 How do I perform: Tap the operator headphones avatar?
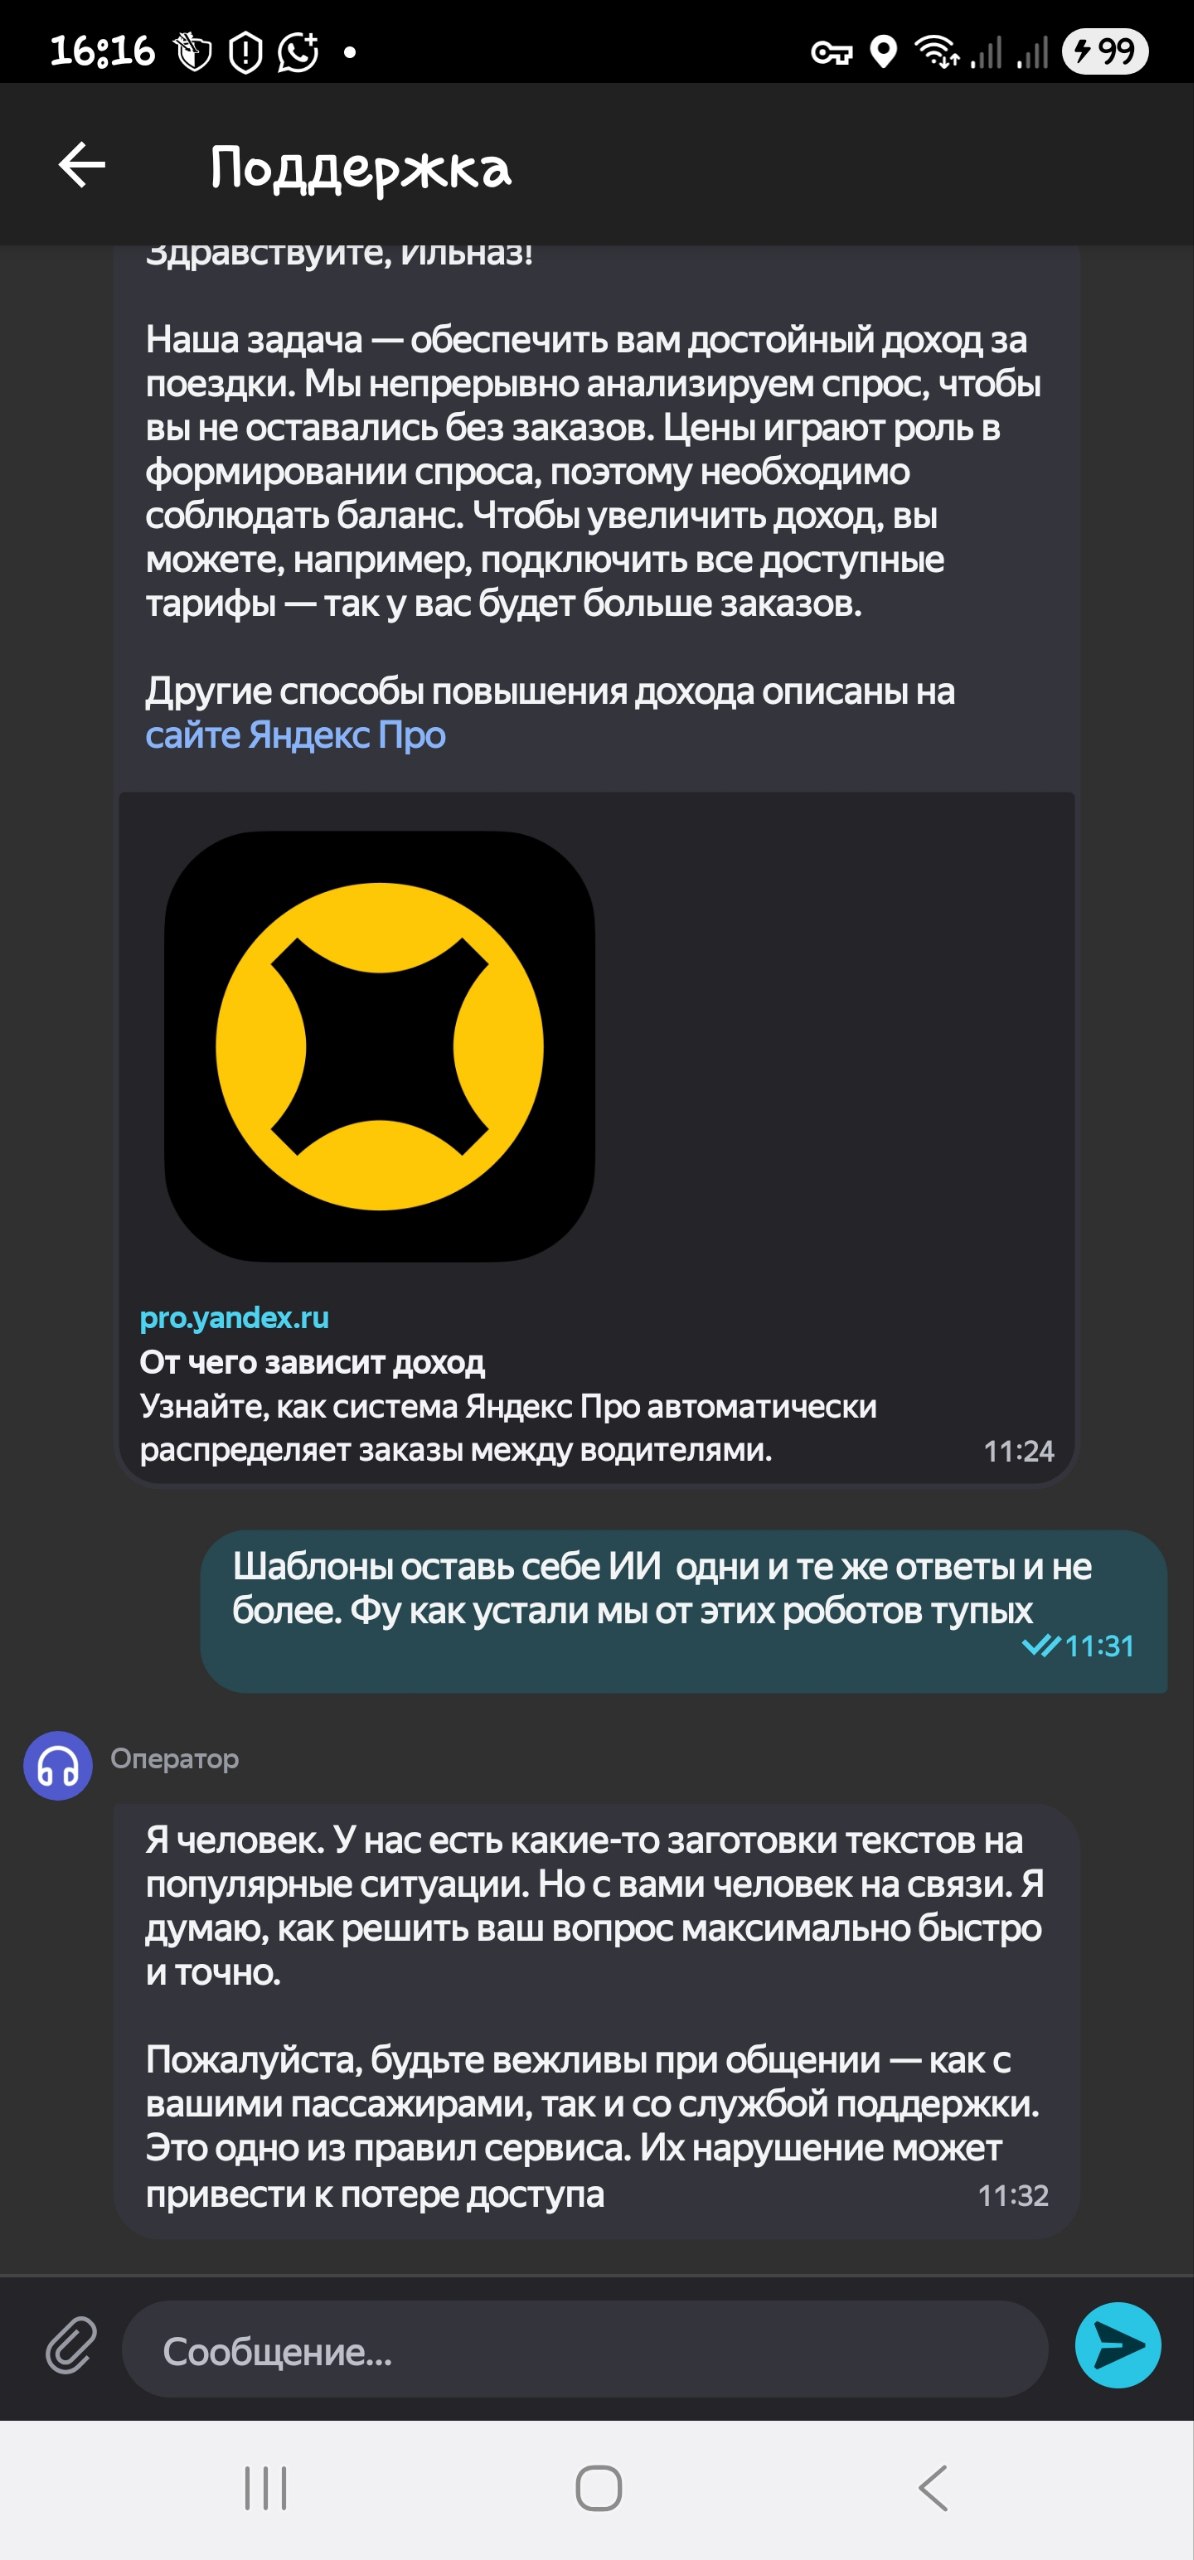[x=58, y=1766]
